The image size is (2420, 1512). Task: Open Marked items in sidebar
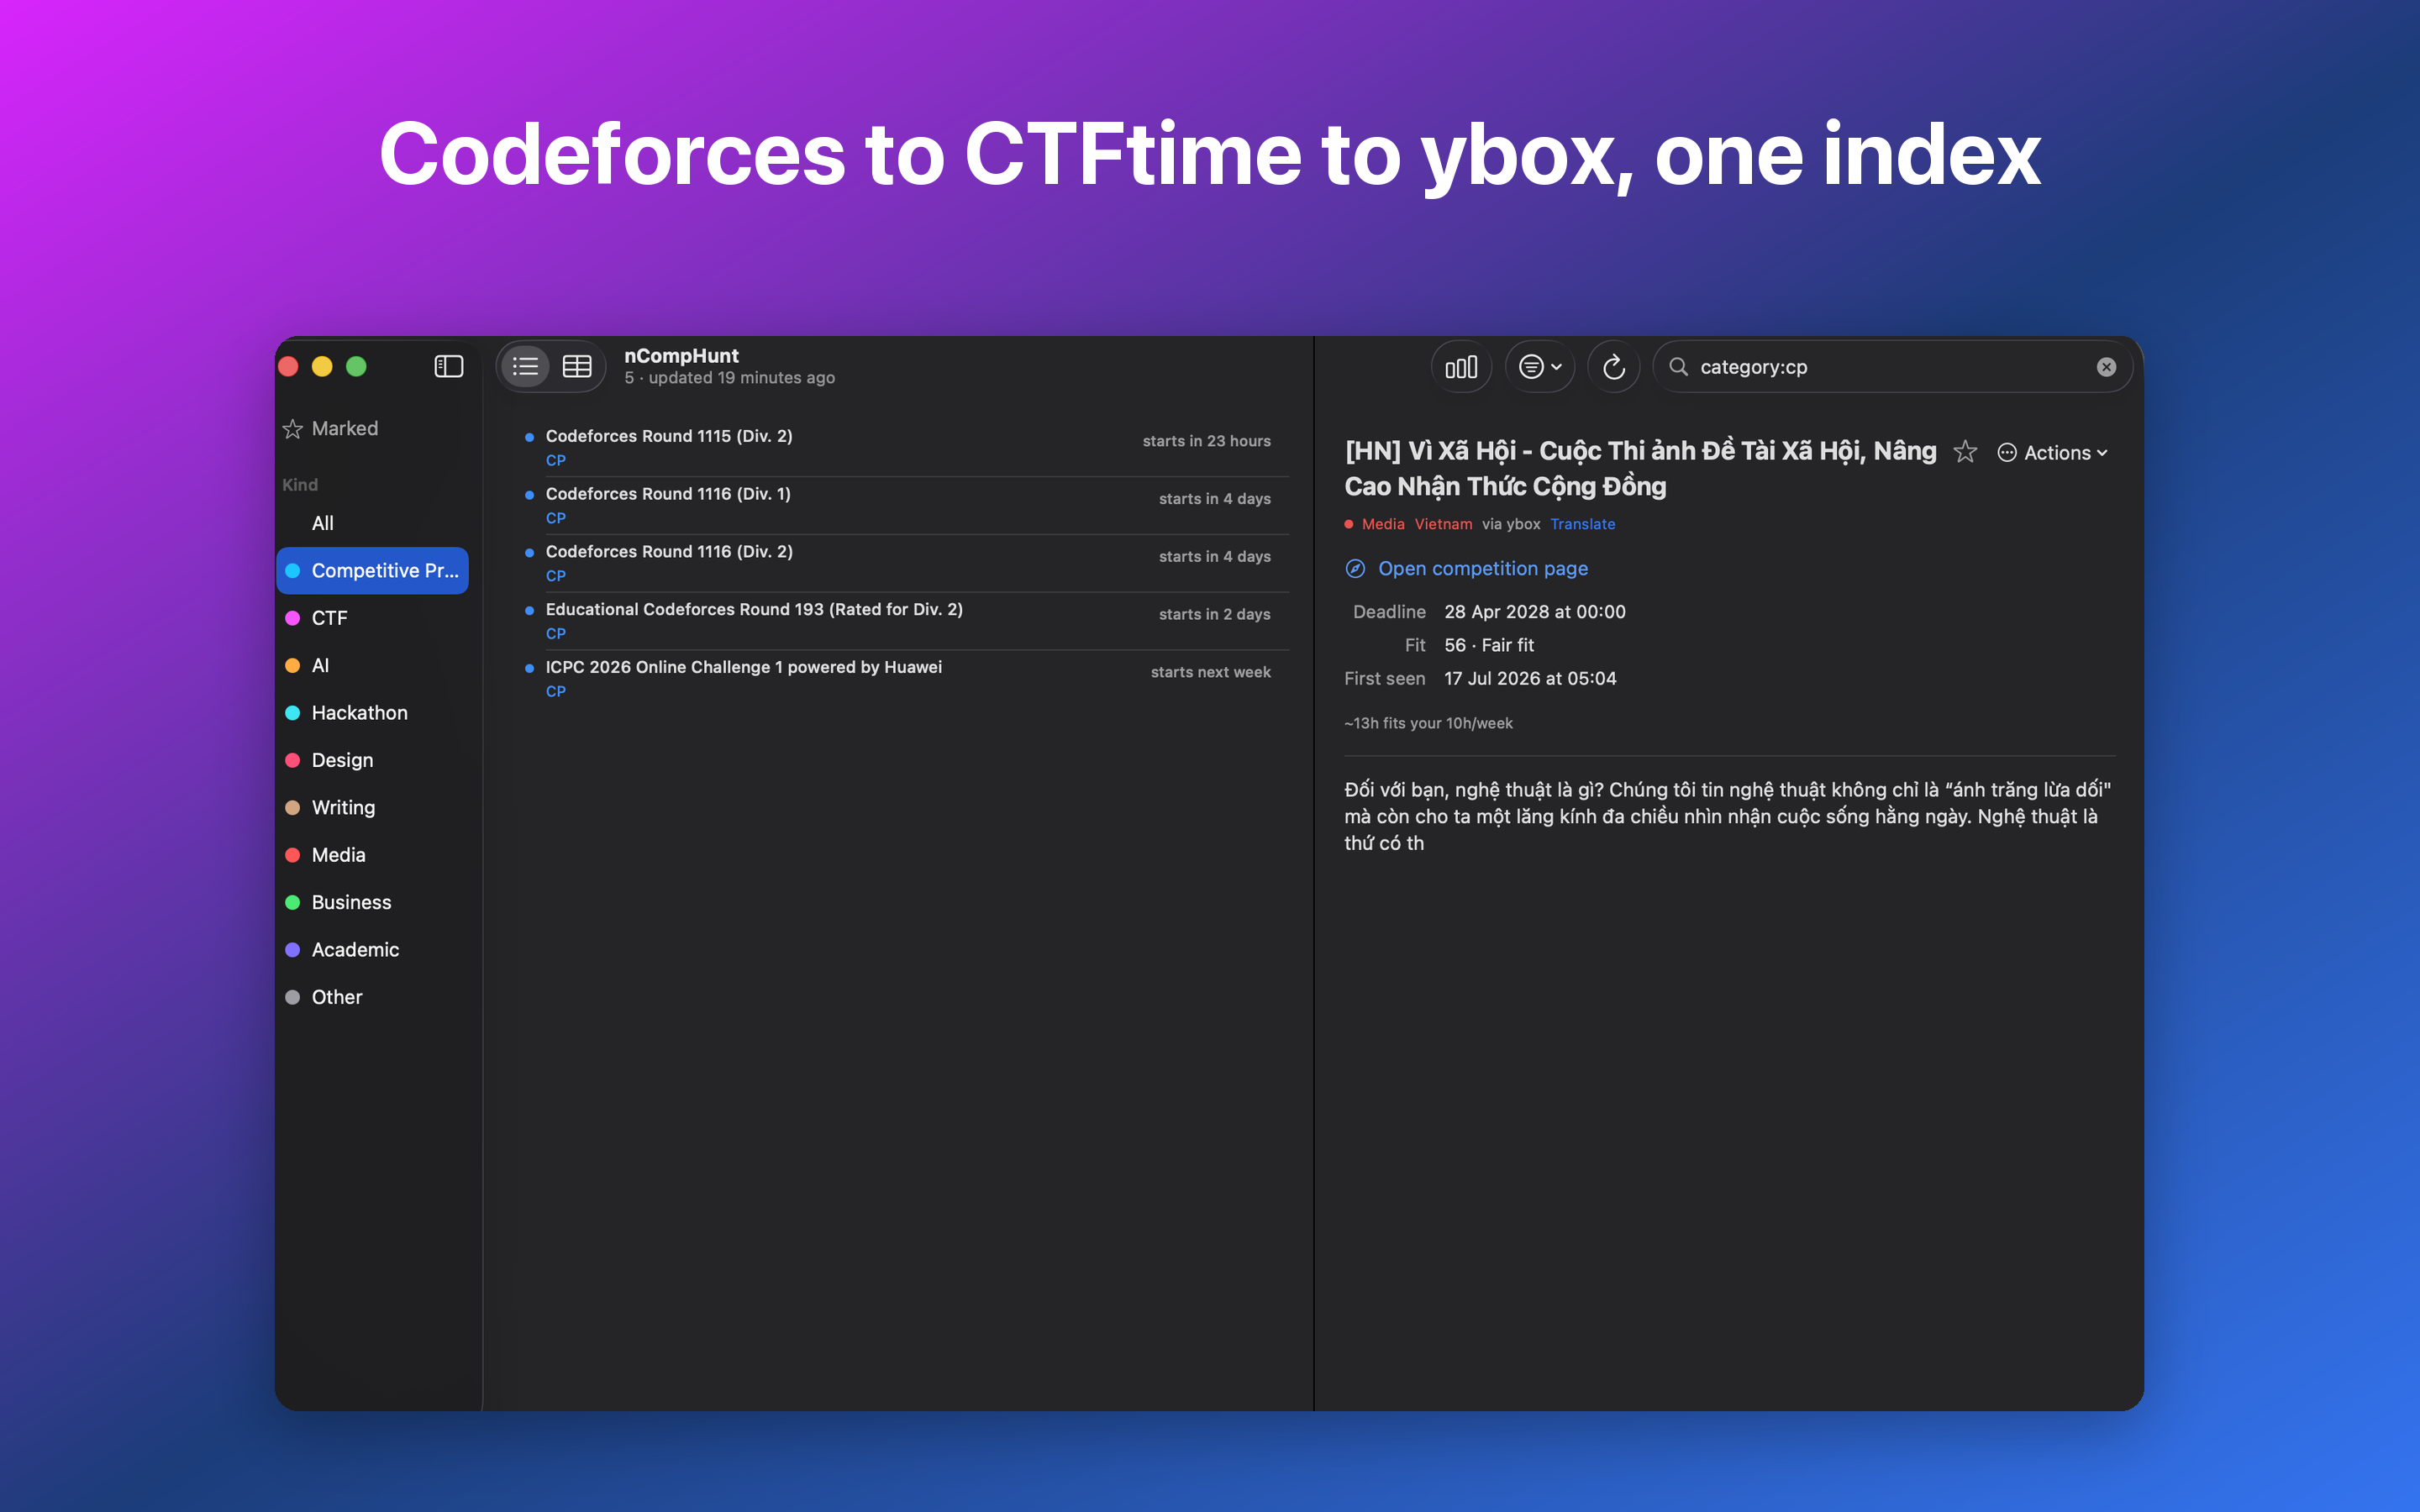pyautogui.click(x=372, y=428)
